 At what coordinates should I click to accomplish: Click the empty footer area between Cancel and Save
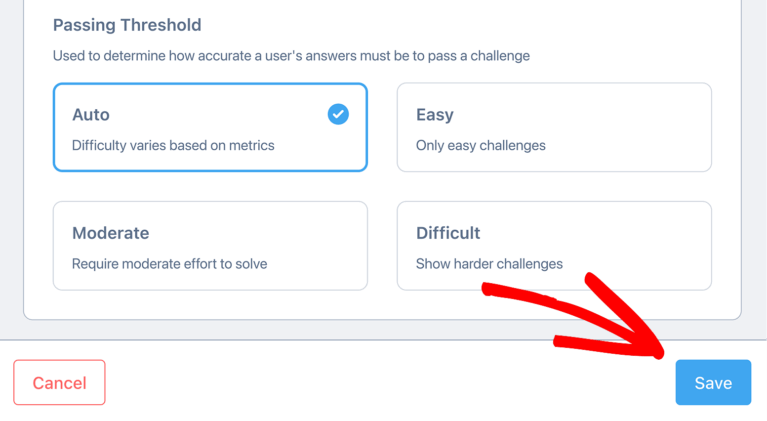click(x=390, y=382)
